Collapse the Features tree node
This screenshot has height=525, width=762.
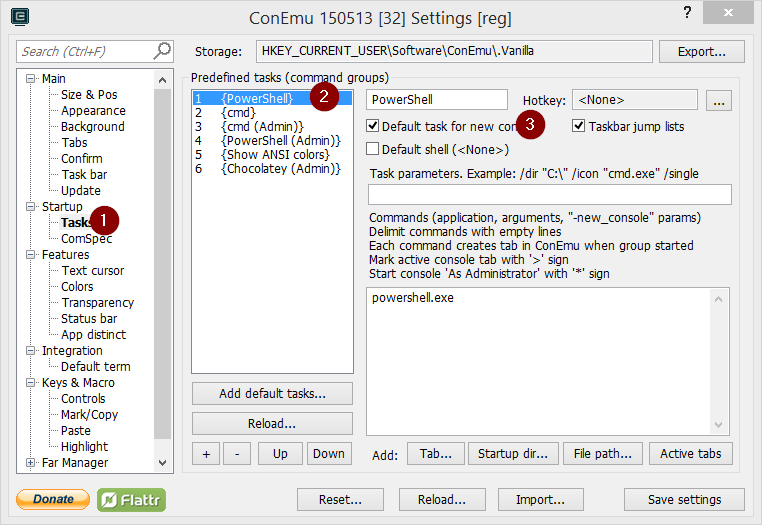pos(30,255)
